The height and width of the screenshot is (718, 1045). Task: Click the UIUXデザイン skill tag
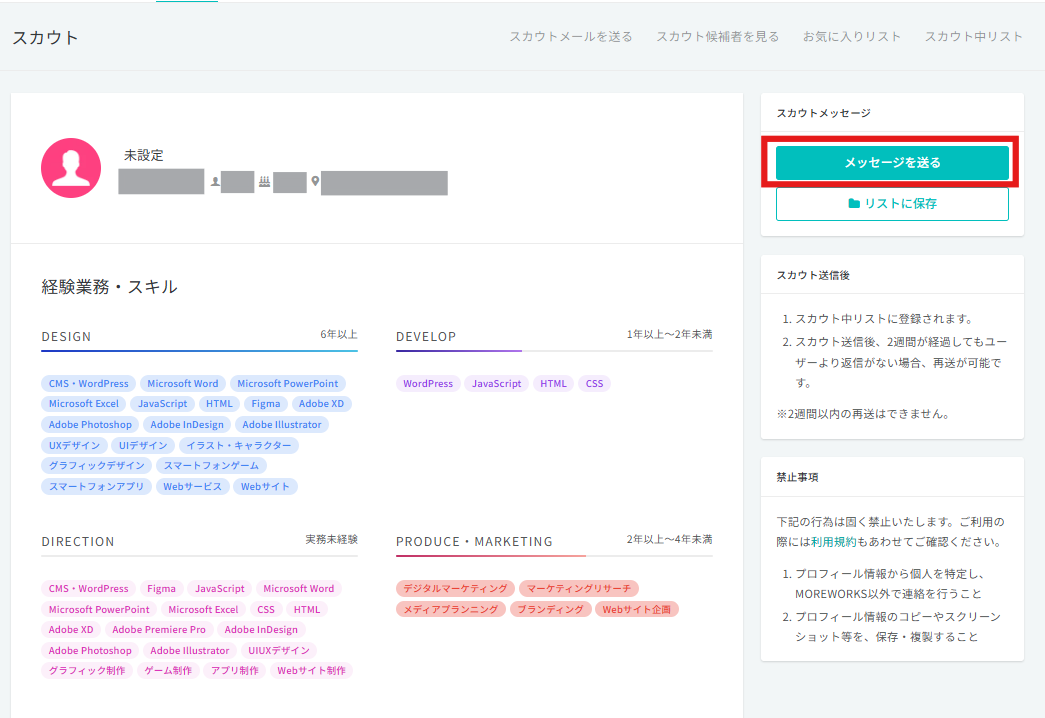279,650
